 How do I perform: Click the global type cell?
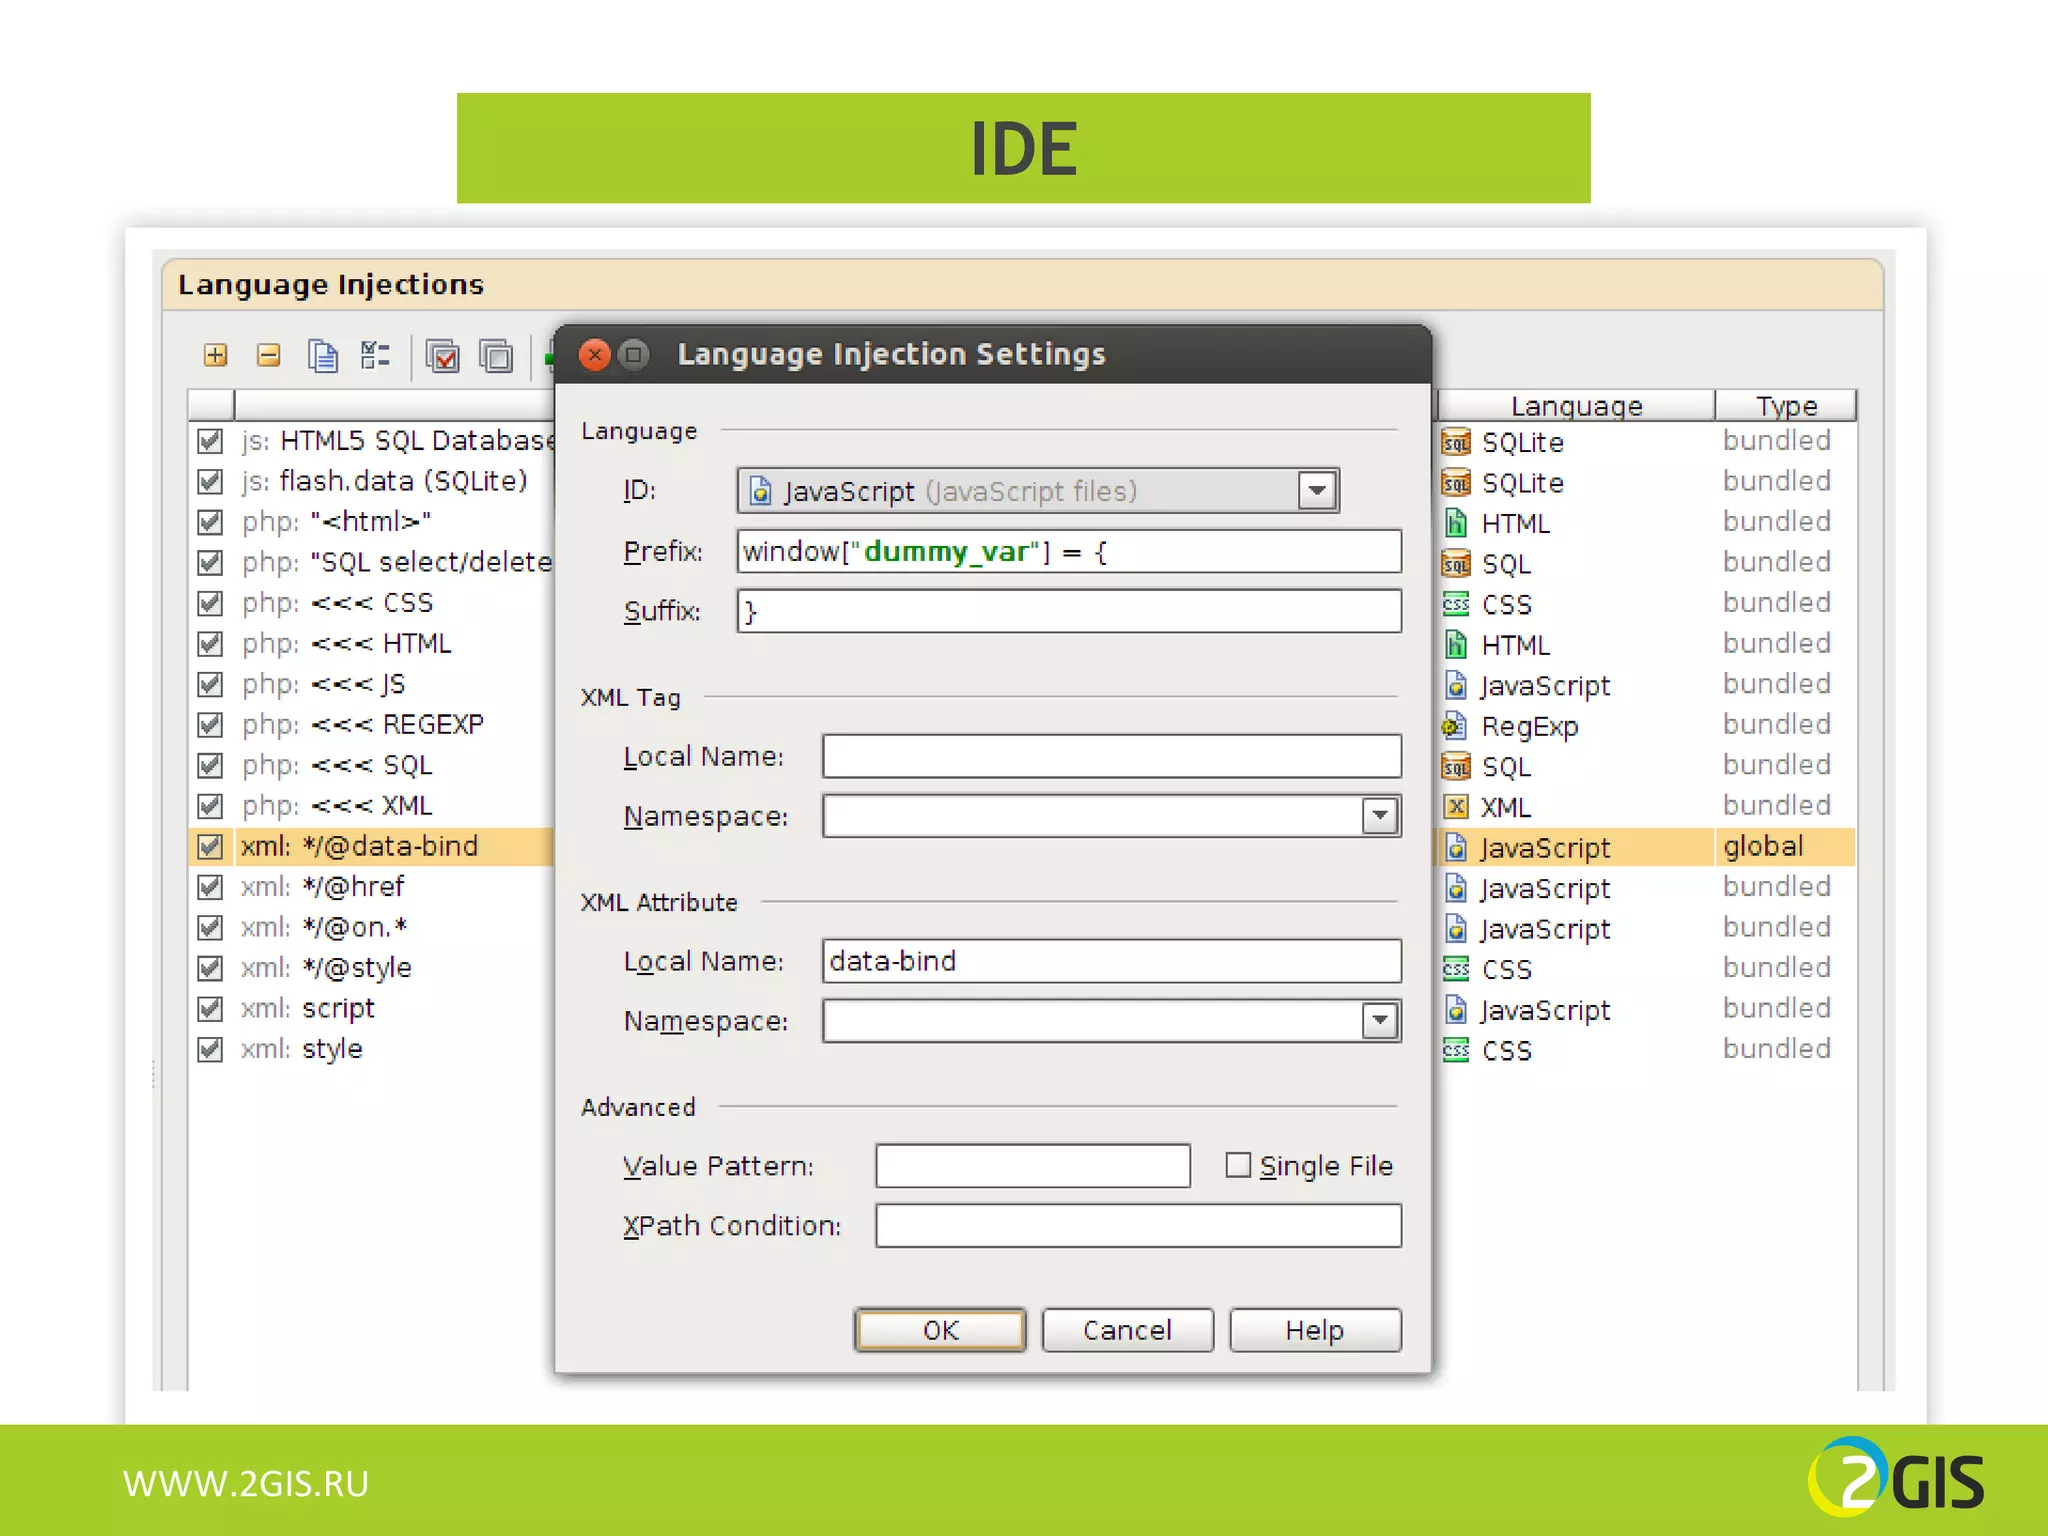[1785, 847]
